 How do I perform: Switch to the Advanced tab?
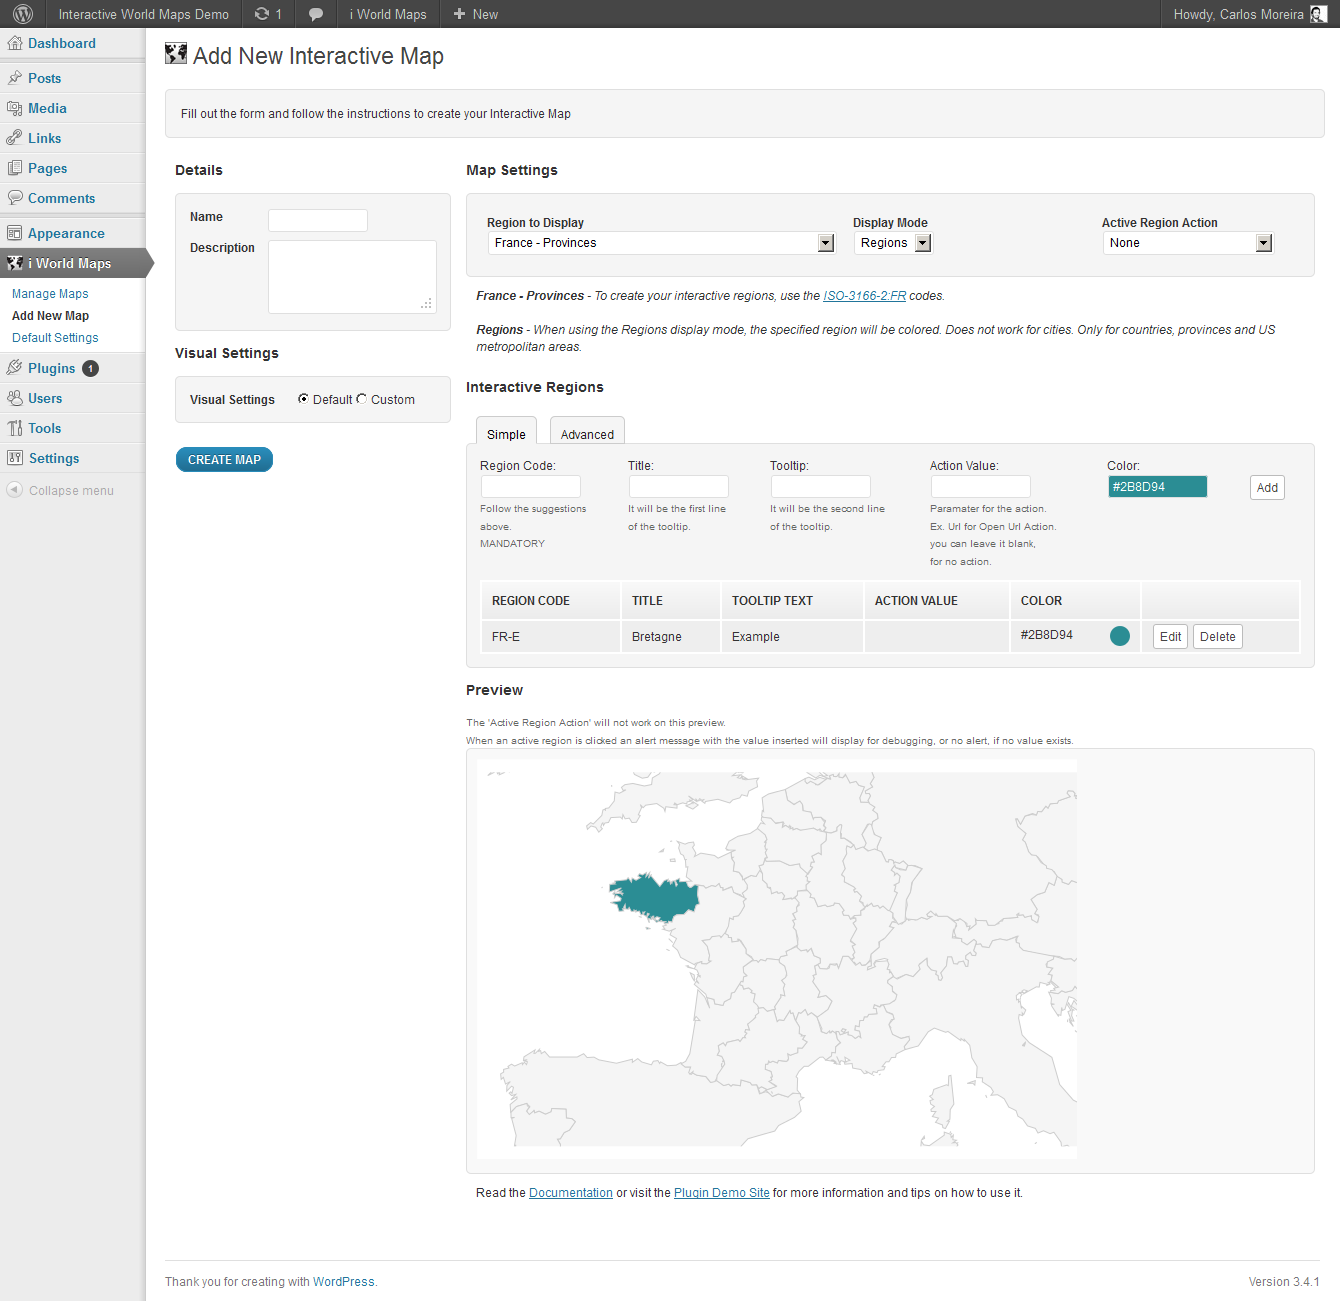(x=587, y=434)
